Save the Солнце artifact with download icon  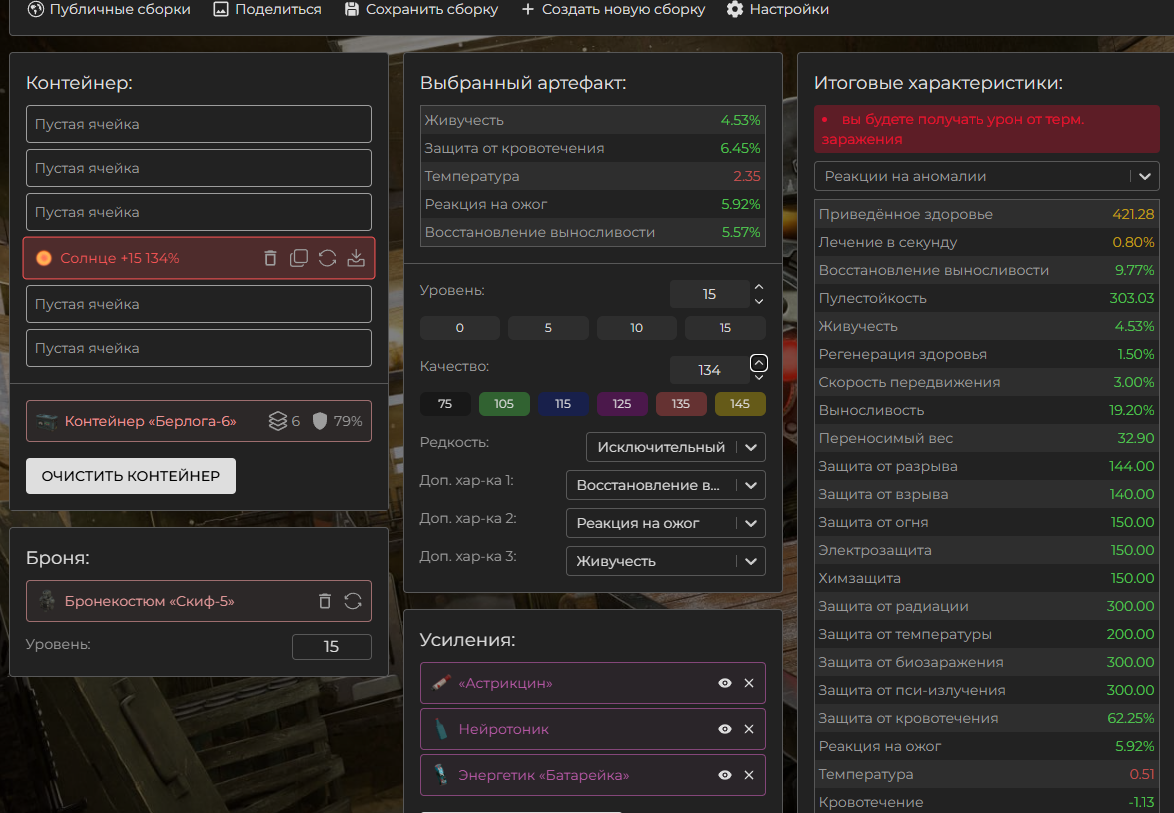pyautogui.click(x=356, y=258)
